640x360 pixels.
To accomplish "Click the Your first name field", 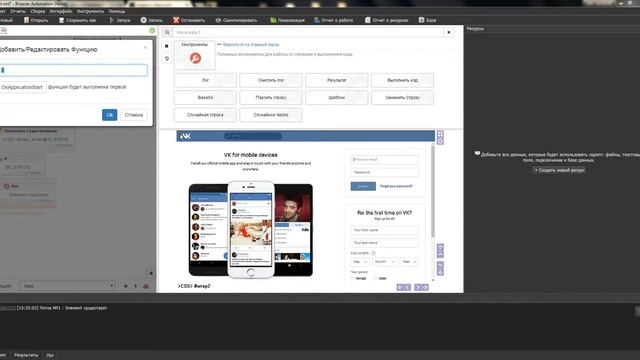I will [384, 230].
